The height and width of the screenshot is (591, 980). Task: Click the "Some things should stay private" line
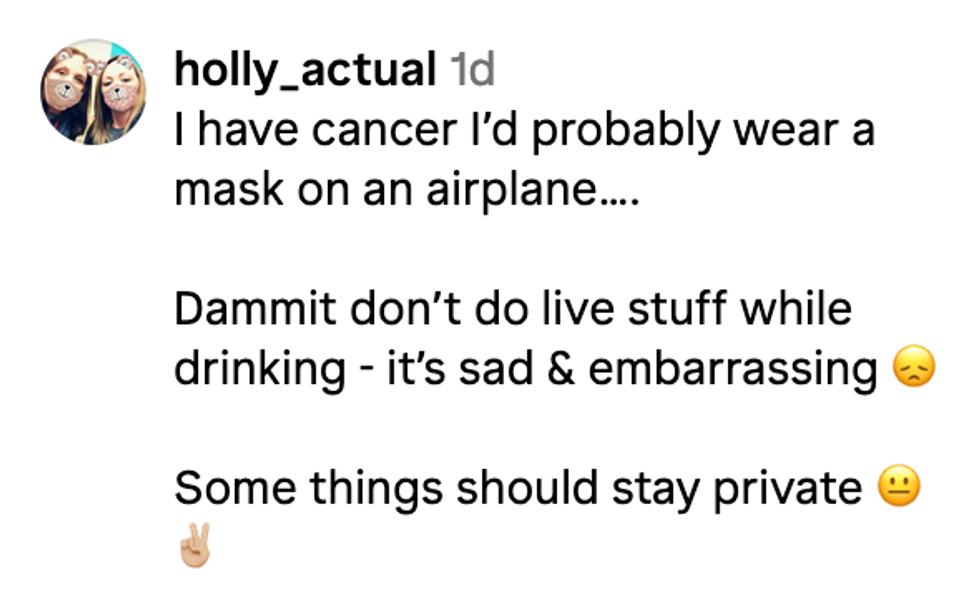click(x=517, y=489)
